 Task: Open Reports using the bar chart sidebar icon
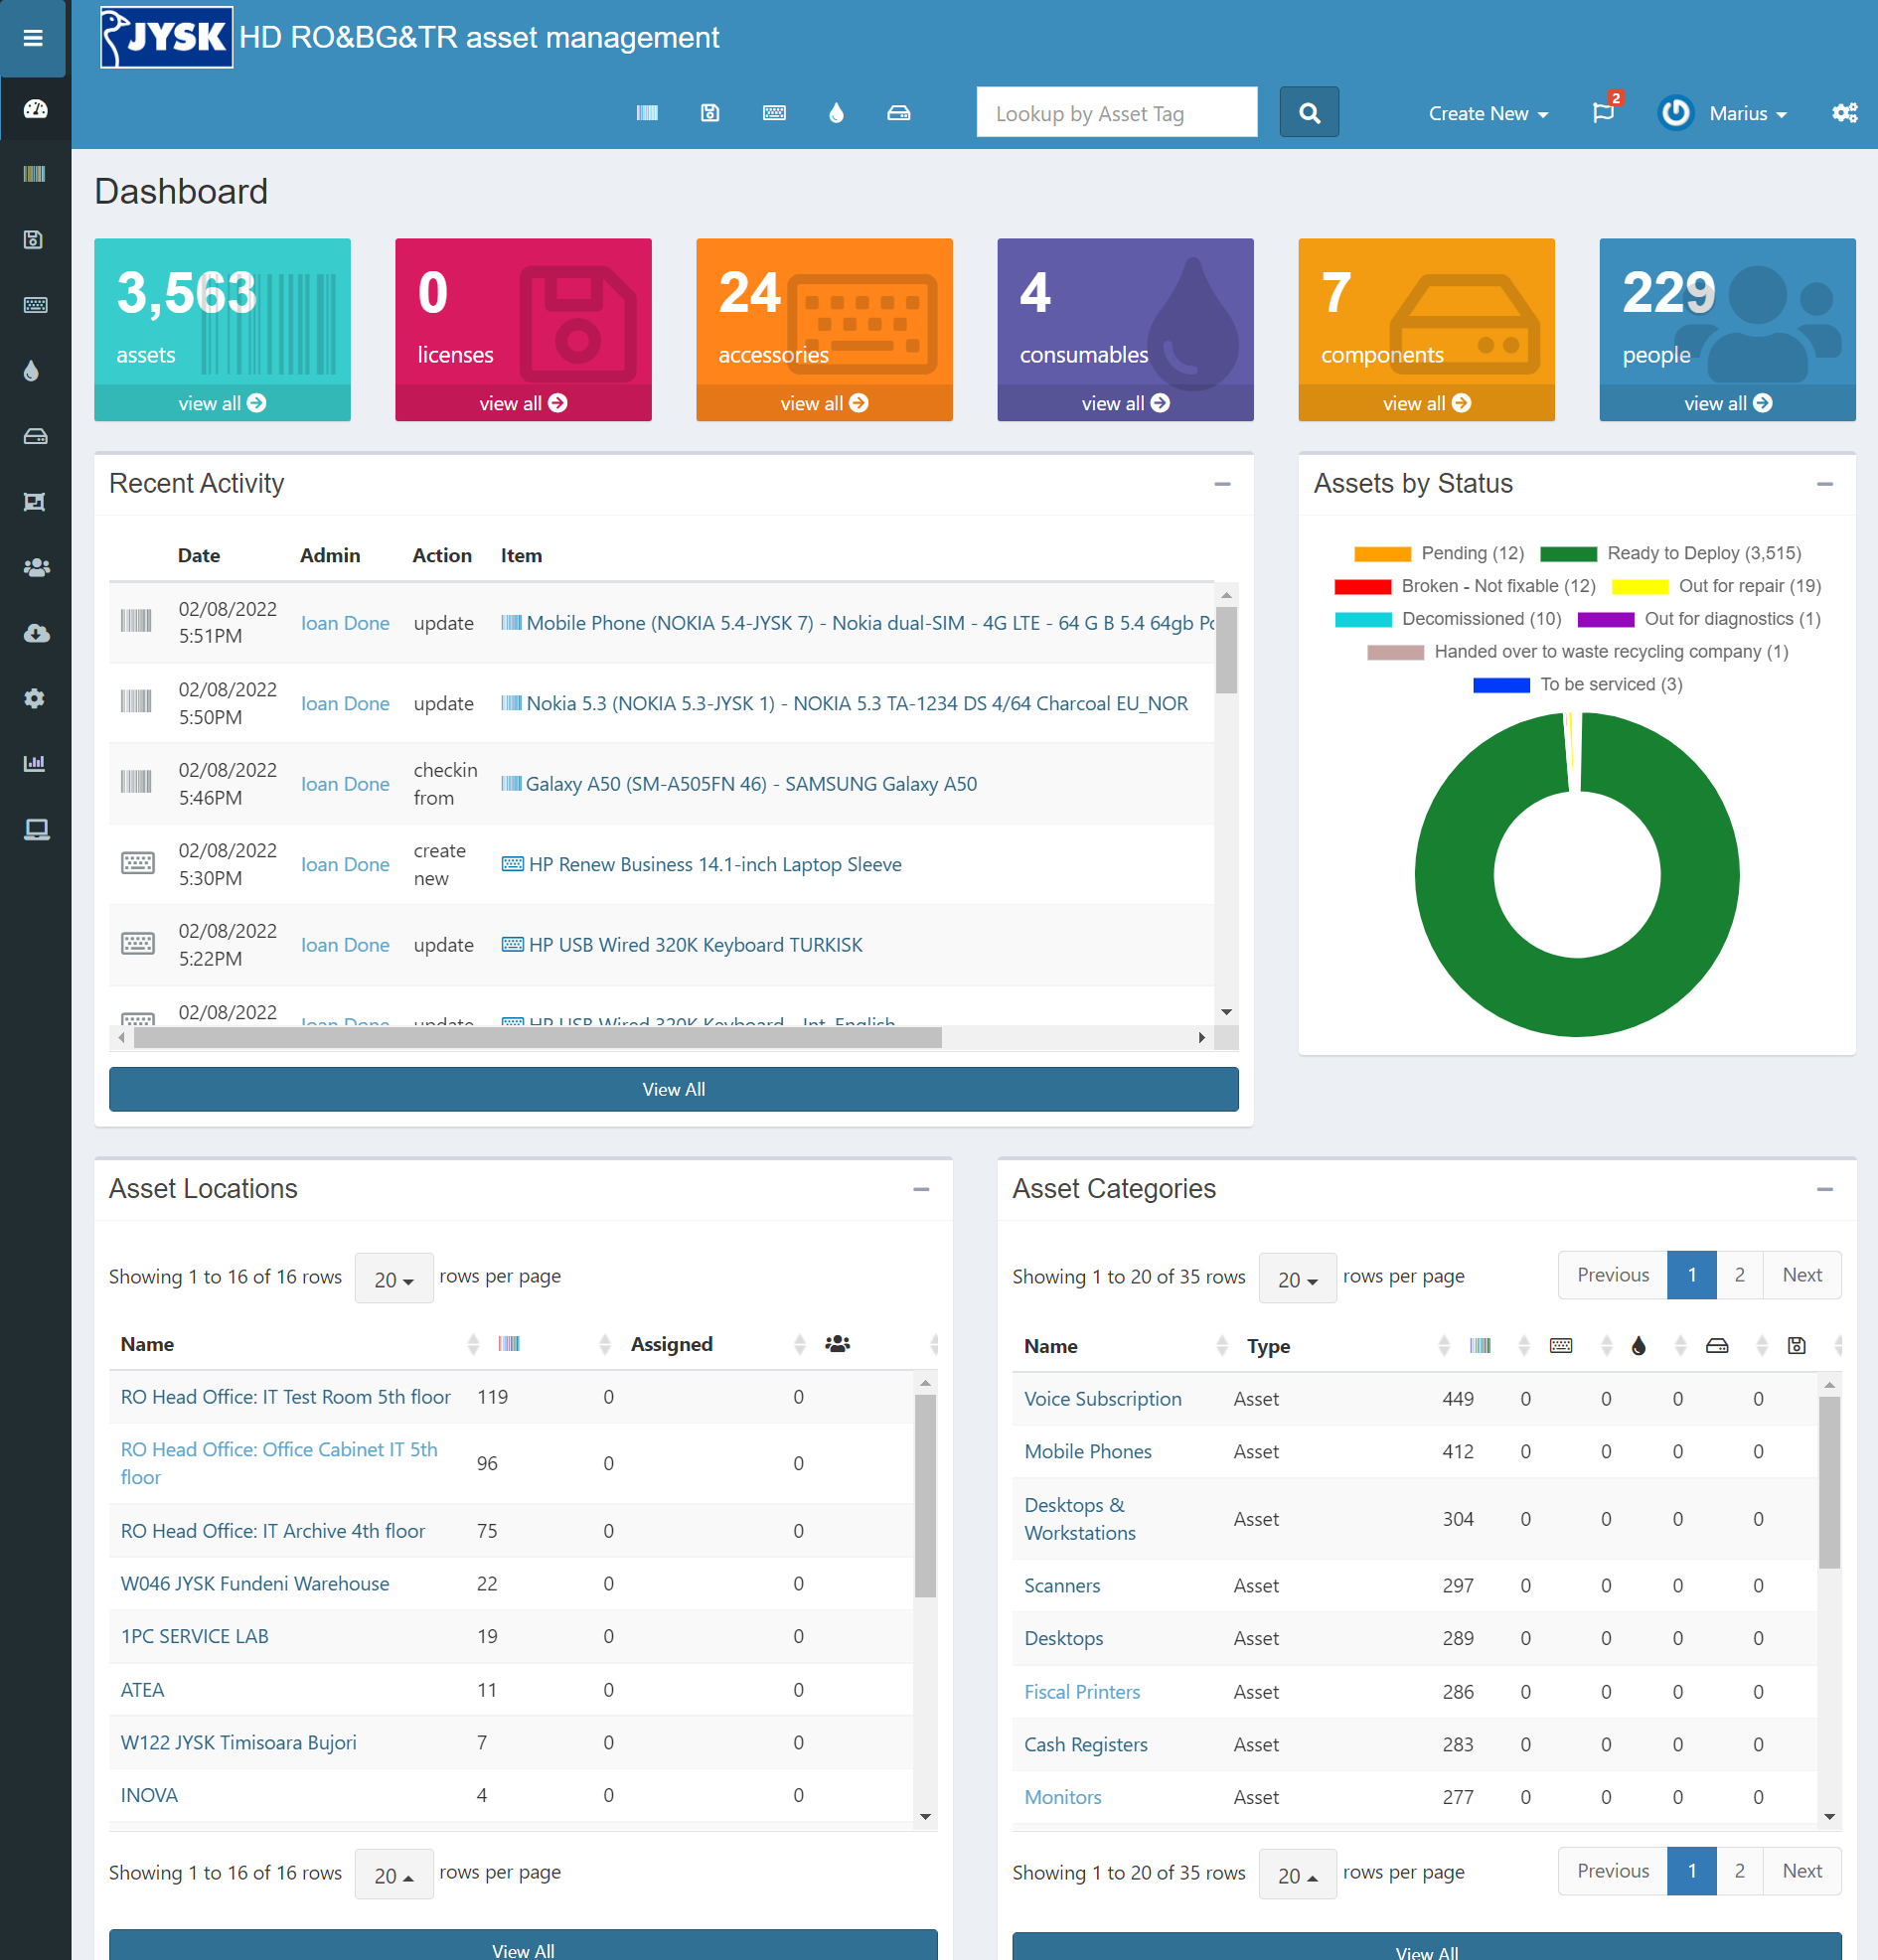coord(35,763)
